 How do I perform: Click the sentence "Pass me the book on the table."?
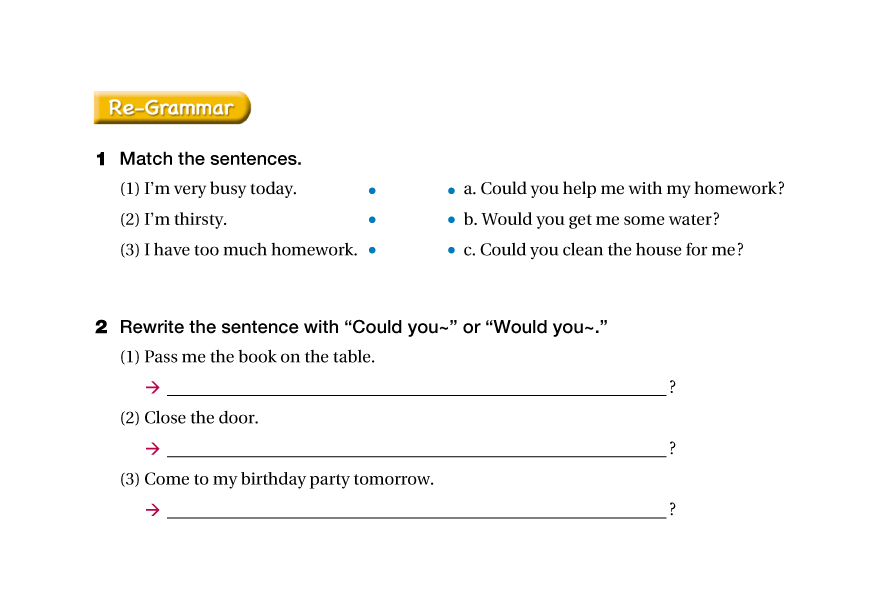(259, 357)
